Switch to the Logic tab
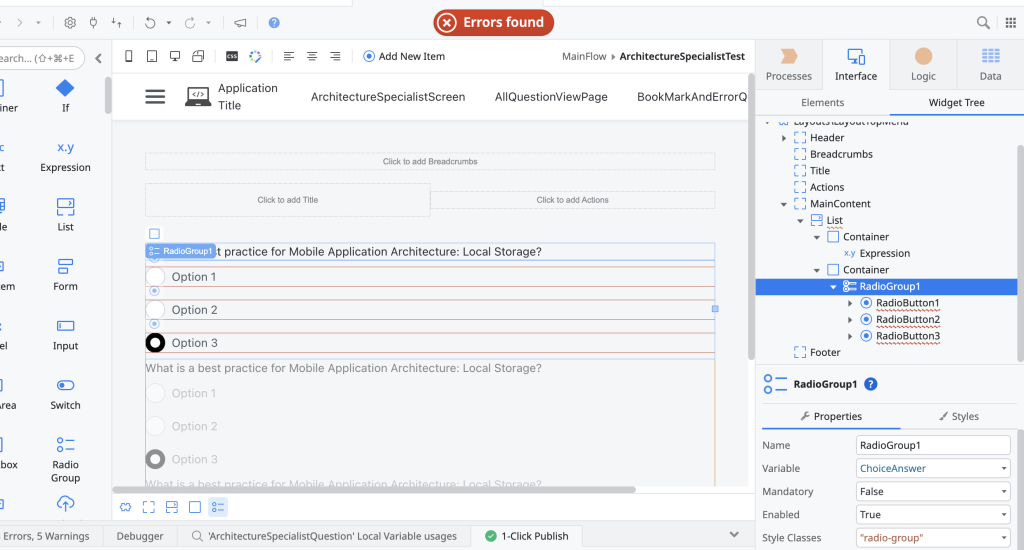The width and height of the screenshot is (1024, 550). pyautogui.click(x=923, y=65)
